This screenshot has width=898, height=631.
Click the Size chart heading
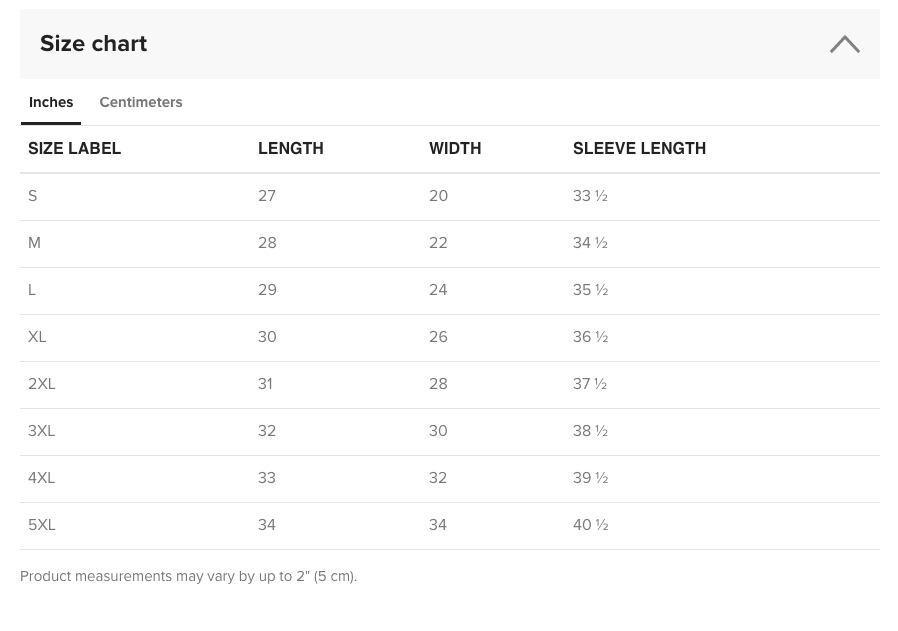tap(93, 44)
